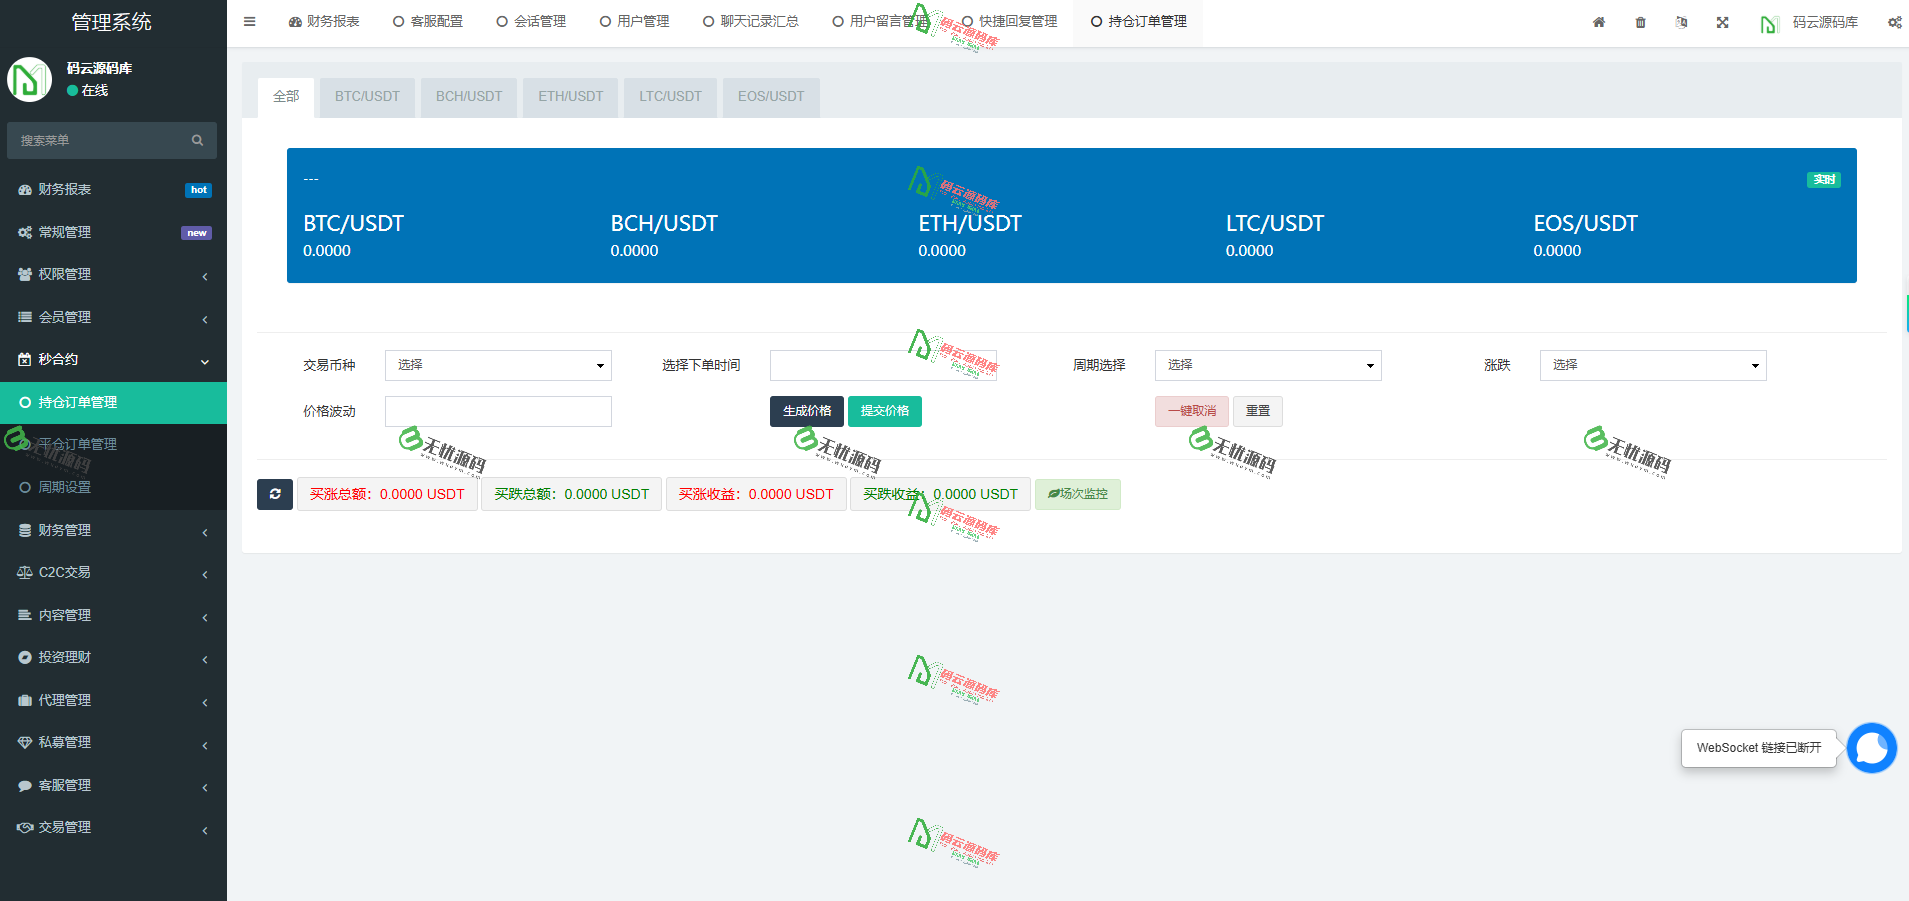Click the 一键取消 cancel button

pyautogui.click(x=1191, y=411)
